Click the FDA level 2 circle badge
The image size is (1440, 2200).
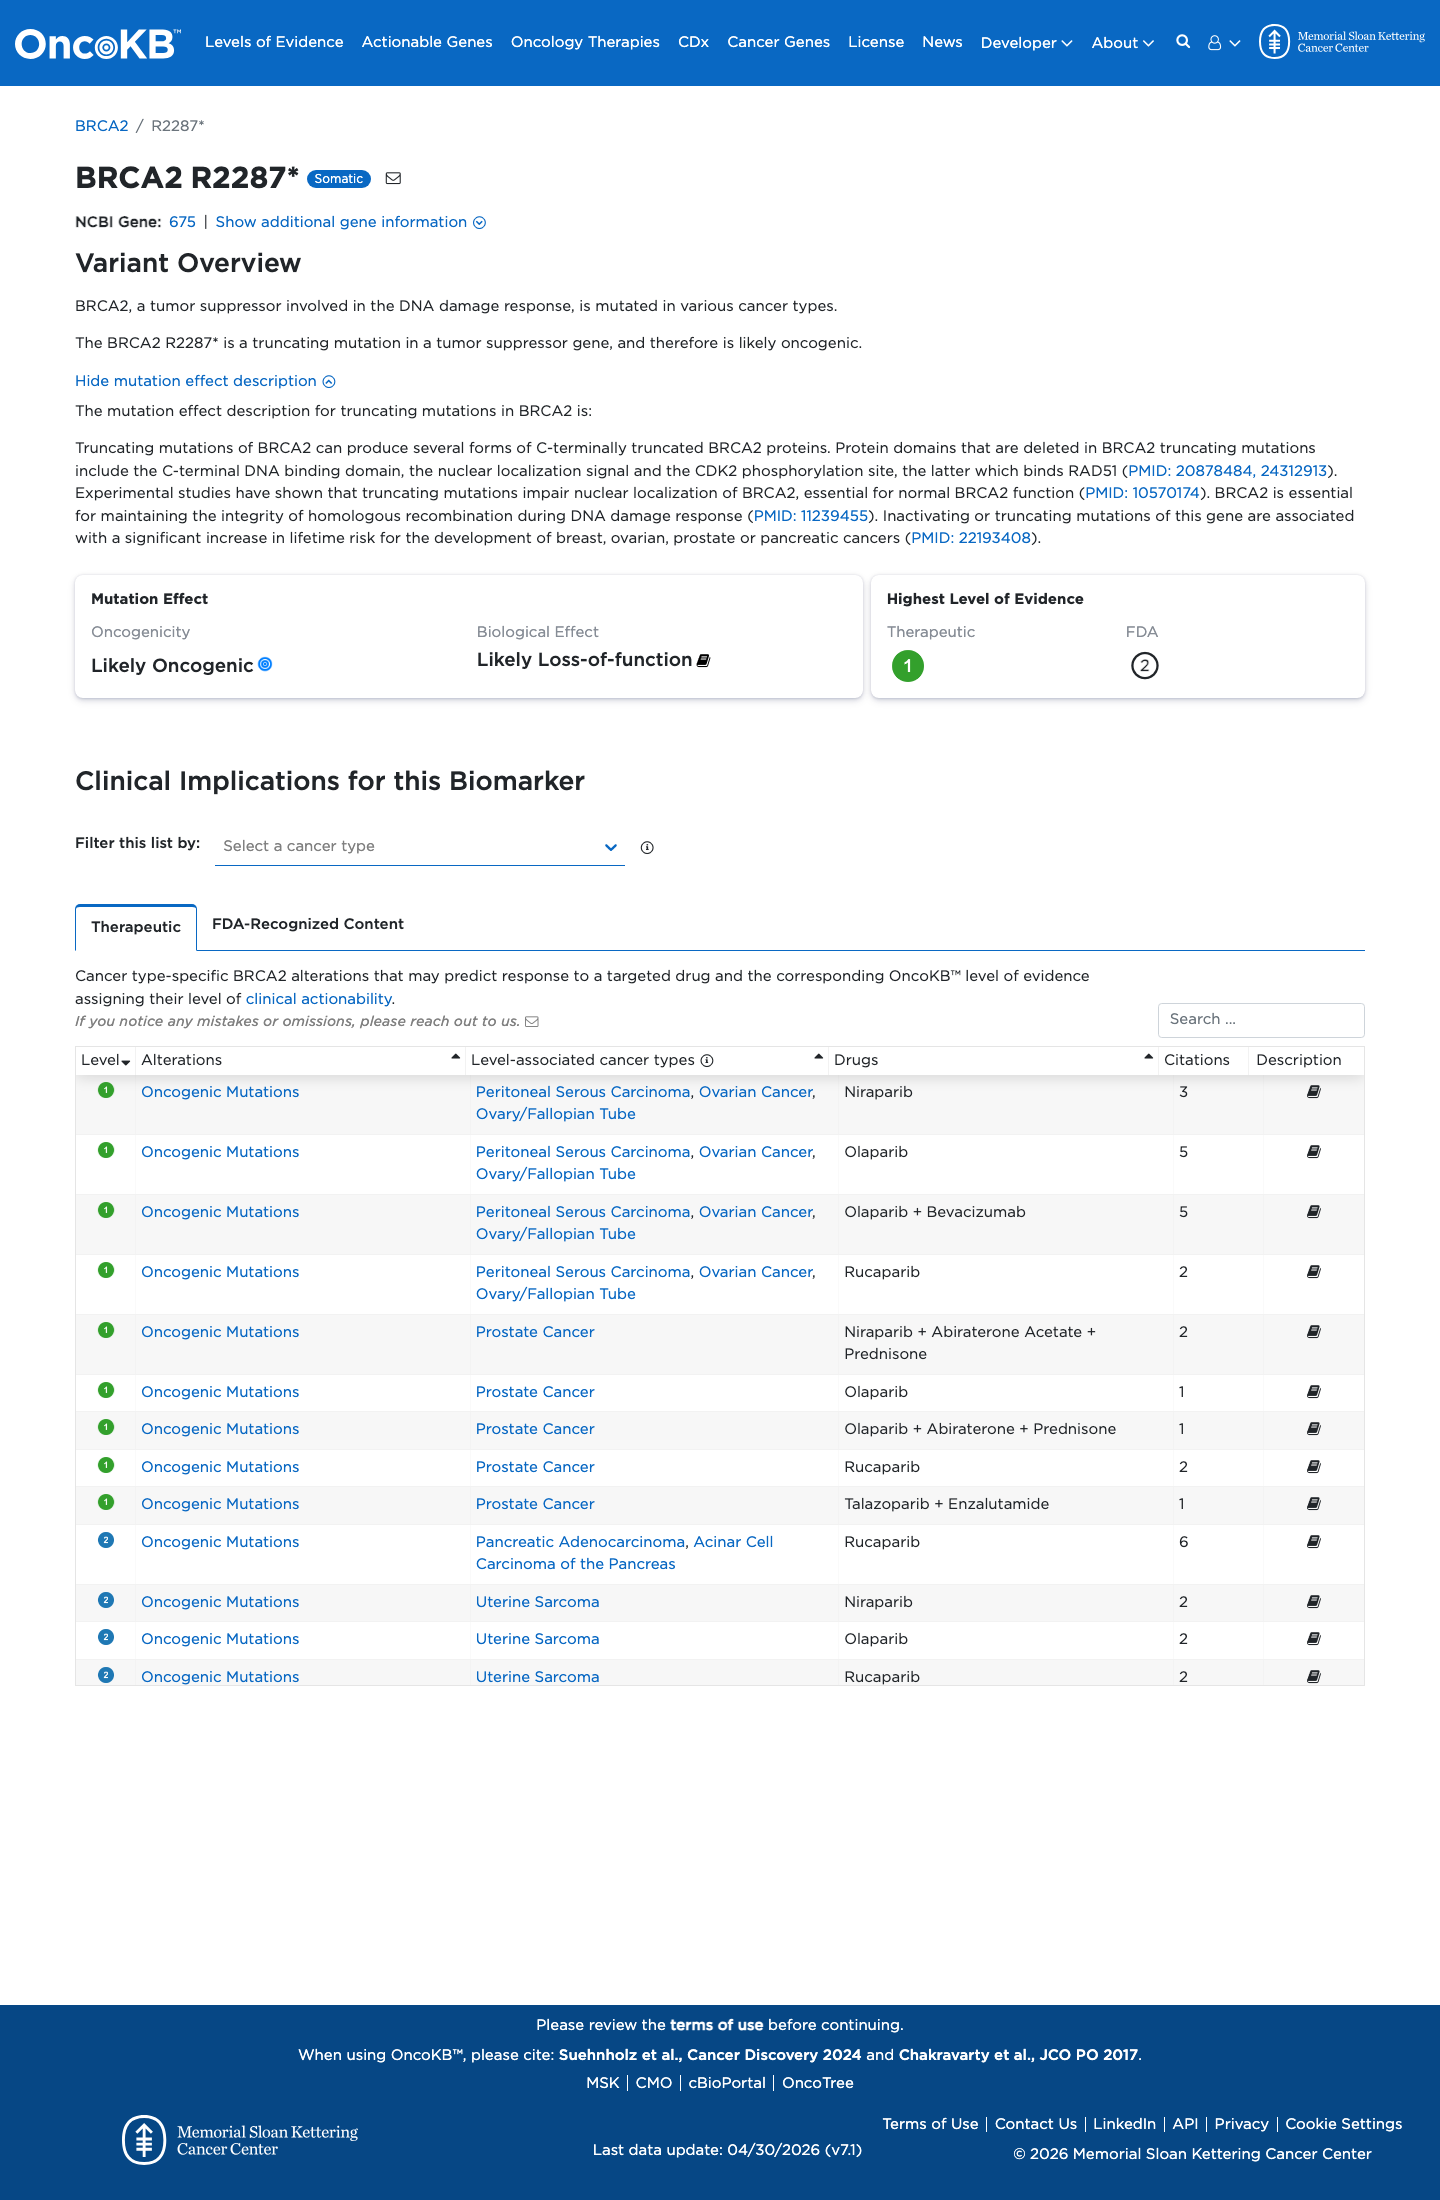1144,665
